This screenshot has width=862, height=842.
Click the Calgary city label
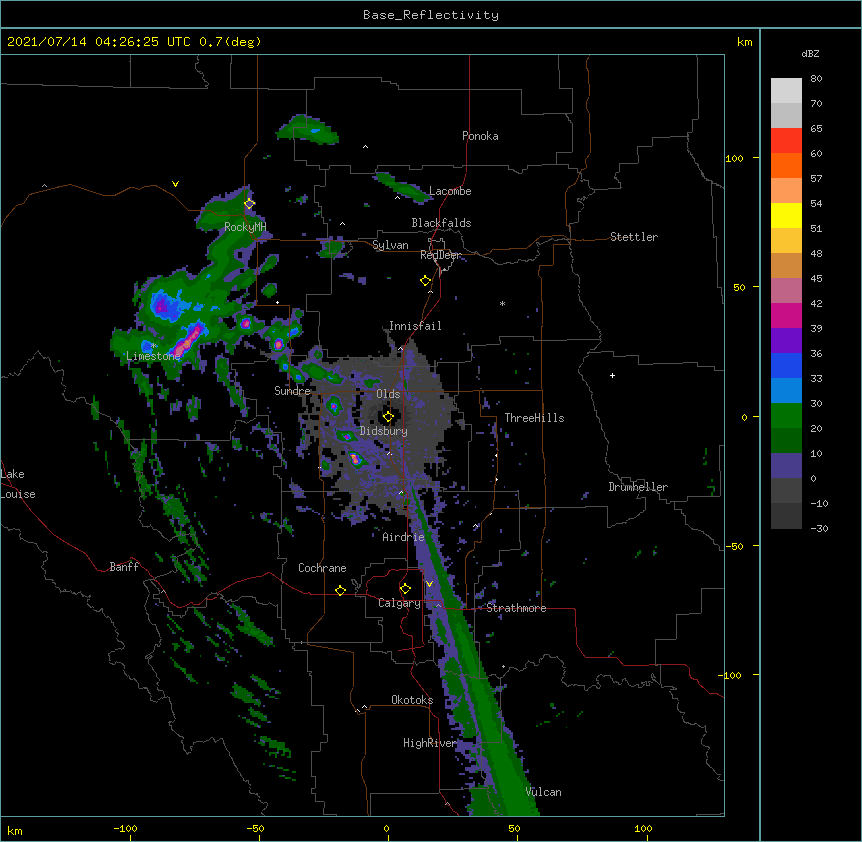click(399, 603)
